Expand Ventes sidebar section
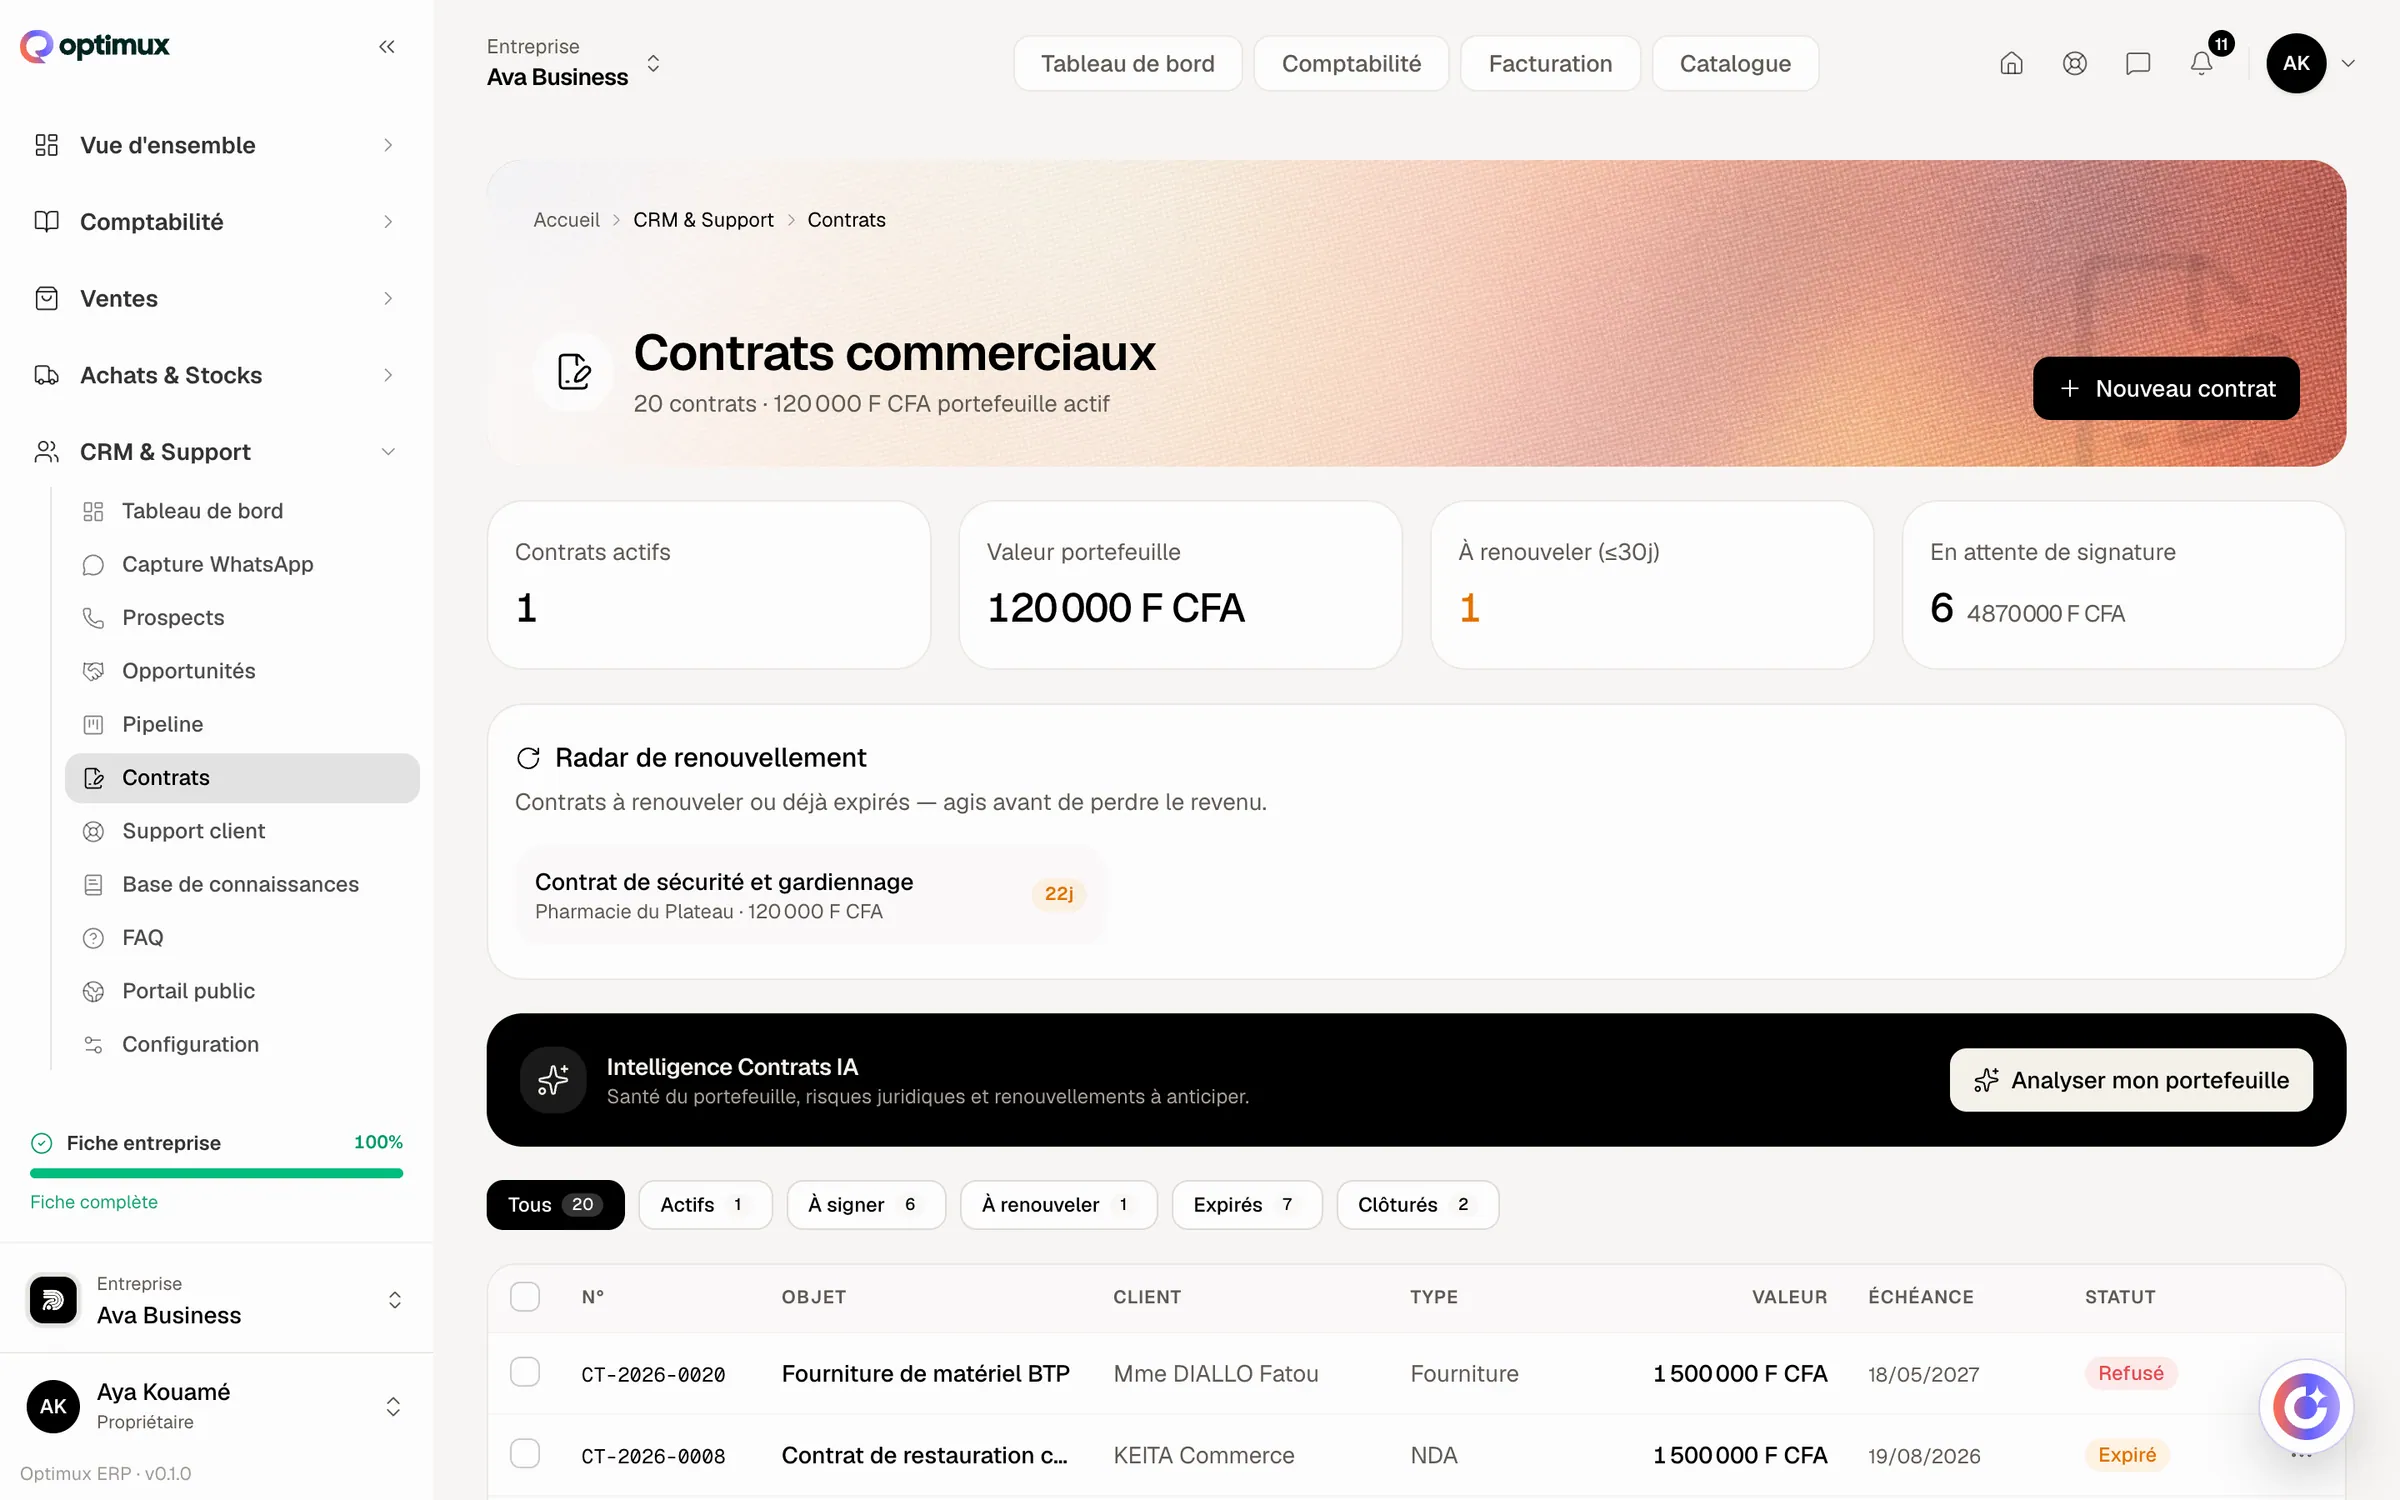Viewport: 2400px width, 1500px height. click(x=216, y=299)
